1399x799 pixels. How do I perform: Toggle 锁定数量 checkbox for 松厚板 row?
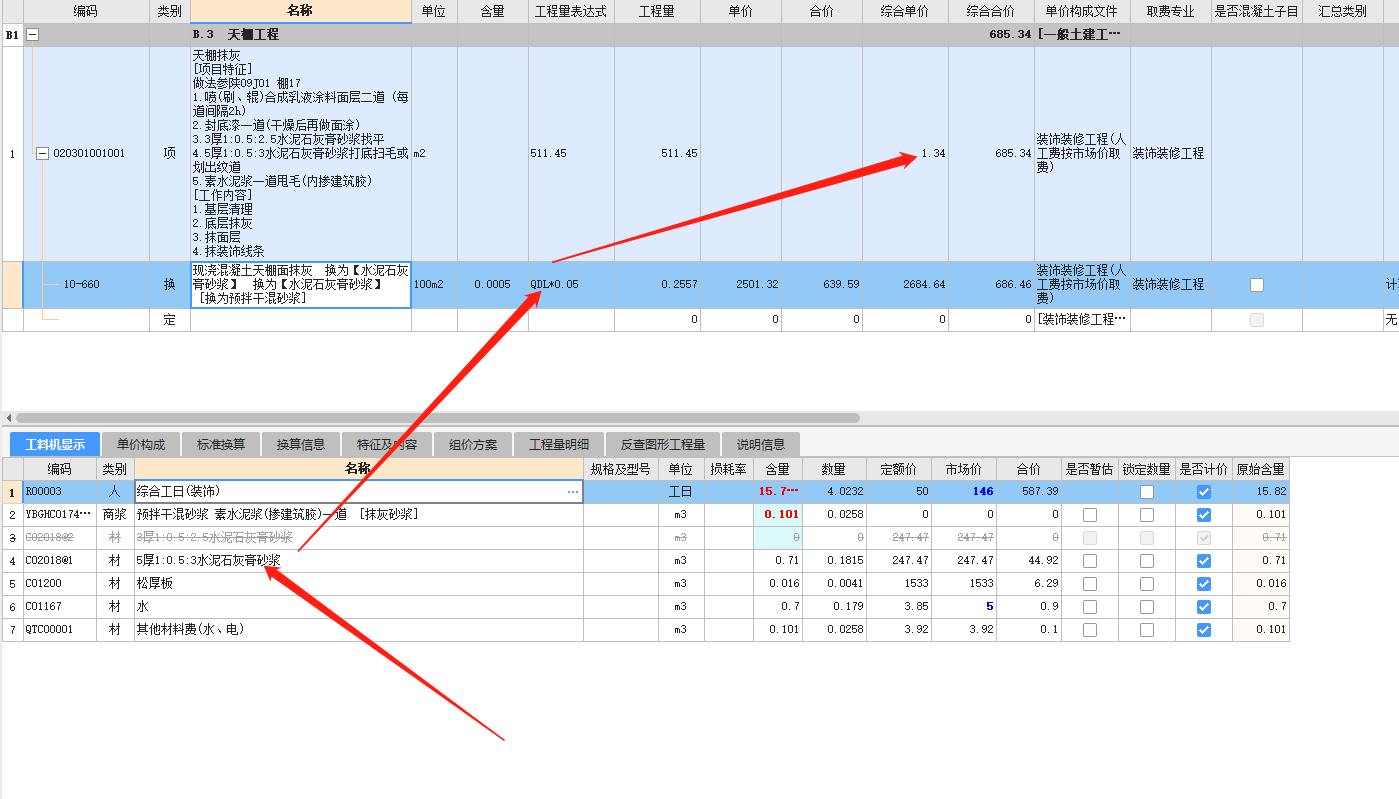[x=1147, y=584]
